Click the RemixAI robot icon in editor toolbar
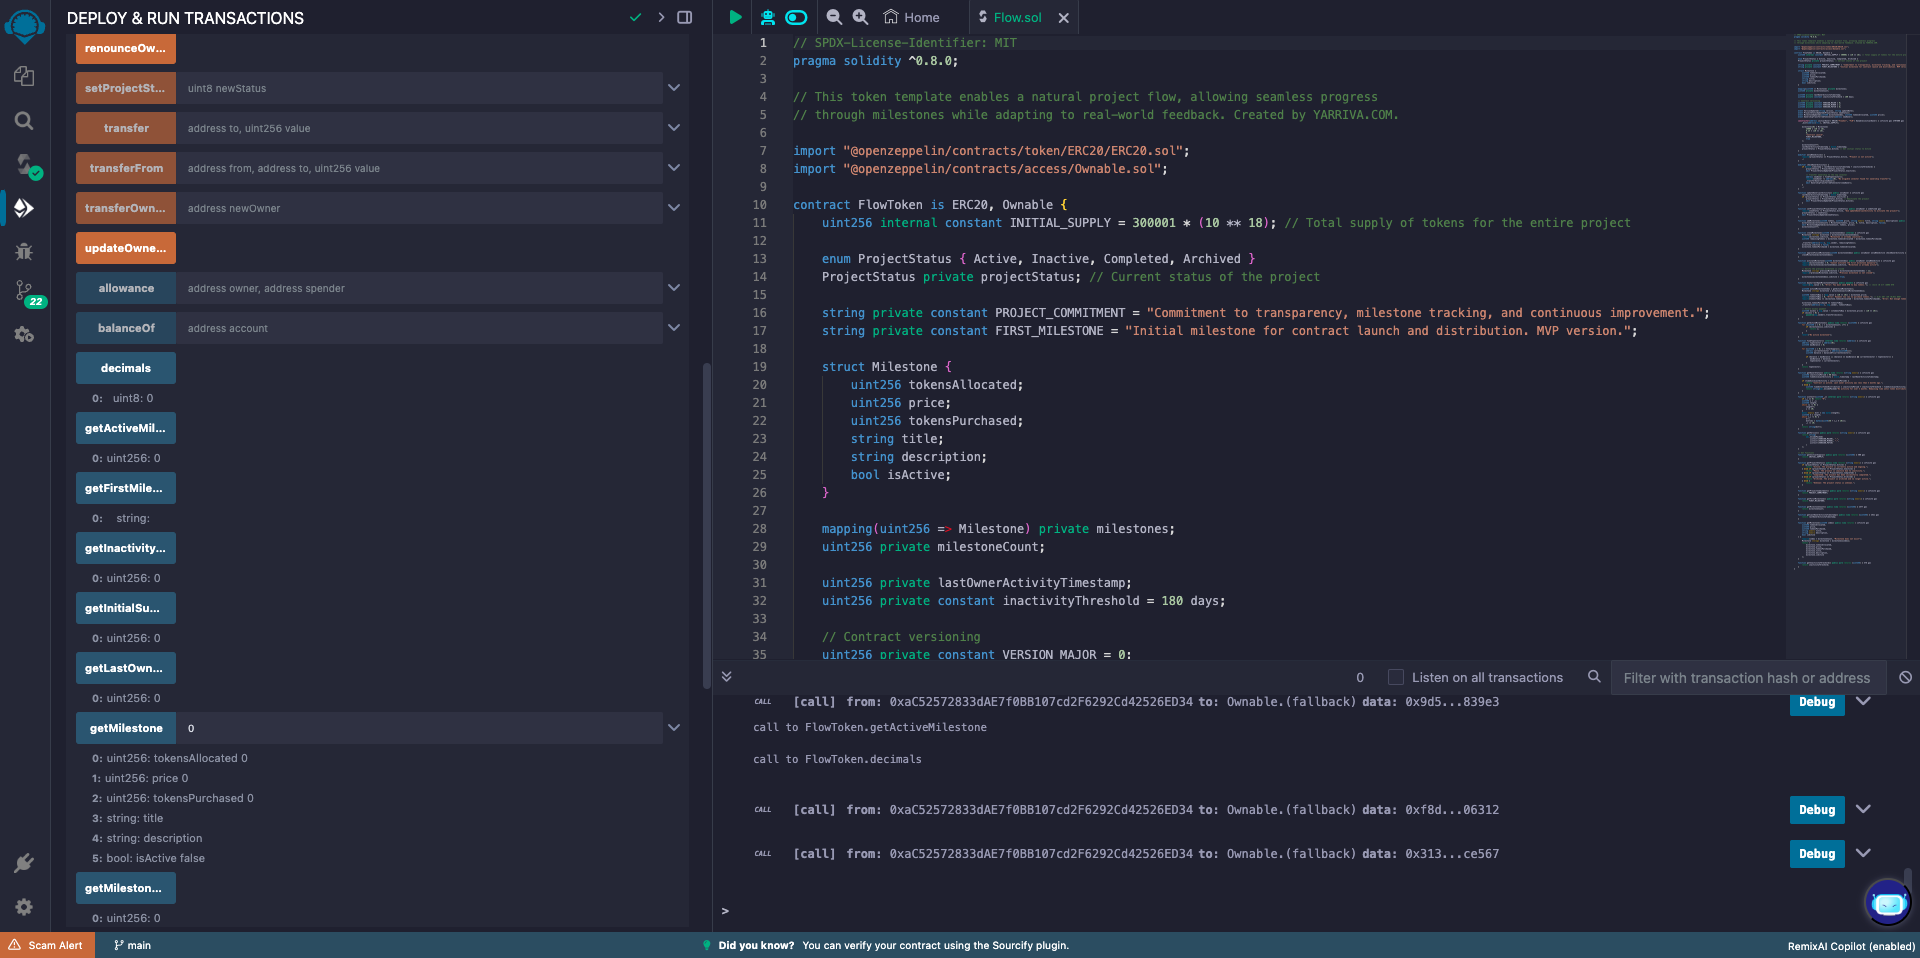Screen dimensions: 1920x958 coord(767,17)
